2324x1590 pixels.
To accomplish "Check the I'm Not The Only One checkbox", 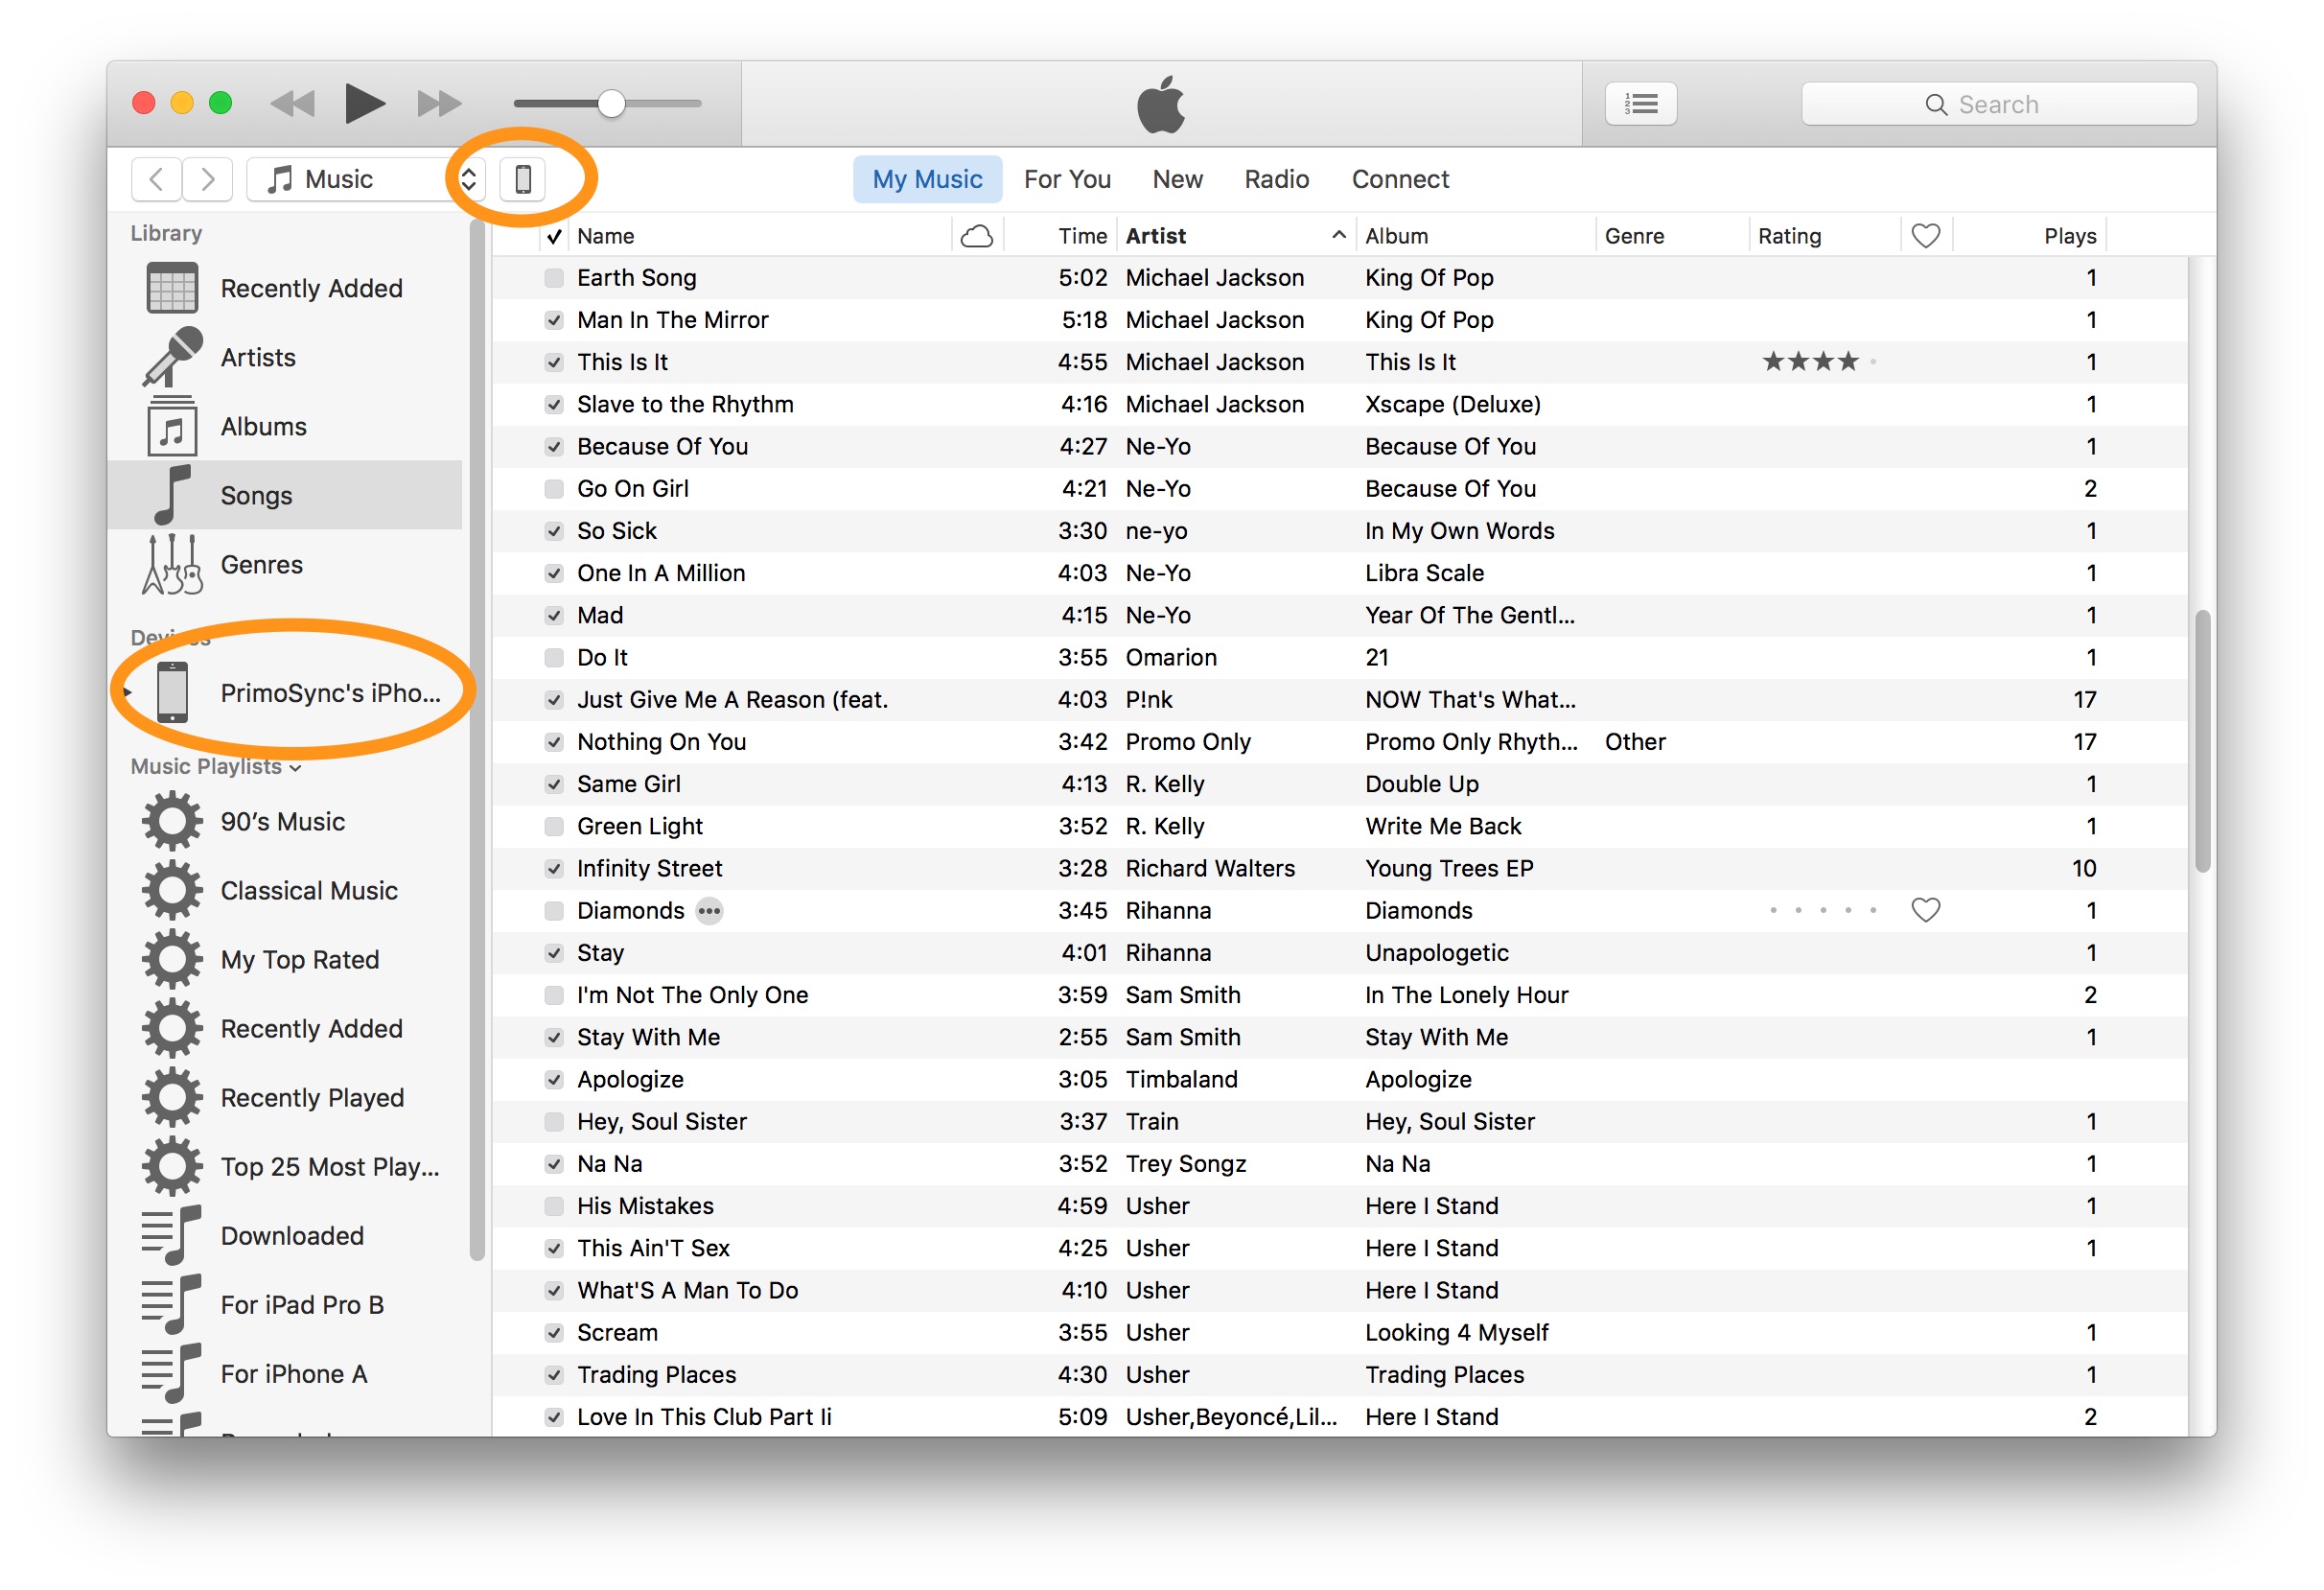I will [x=553, y=995].
